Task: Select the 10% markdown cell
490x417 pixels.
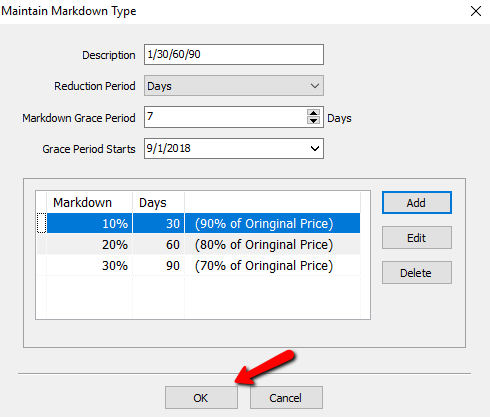Action: (89, 223)
